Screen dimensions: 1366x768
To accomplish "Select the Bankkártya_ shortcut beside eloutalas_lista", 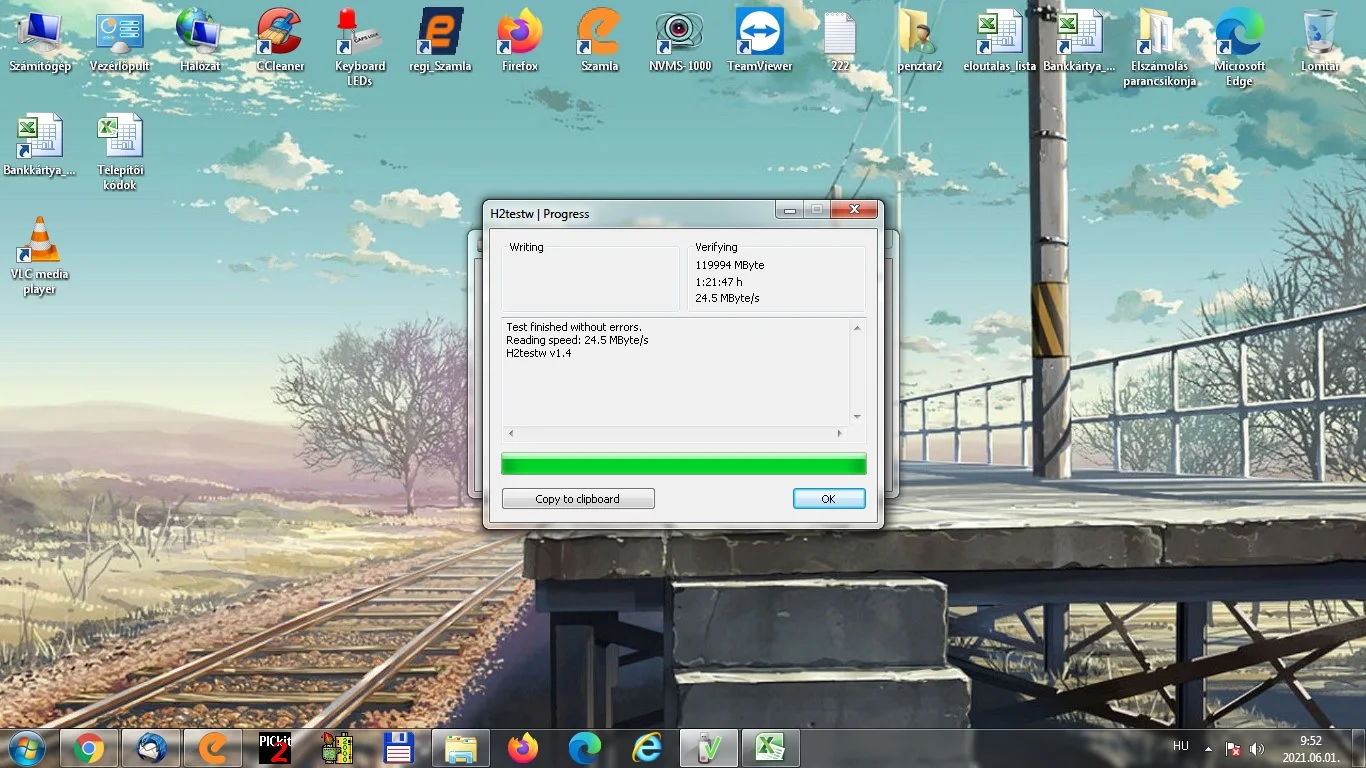I will (x=1080, y=41).
